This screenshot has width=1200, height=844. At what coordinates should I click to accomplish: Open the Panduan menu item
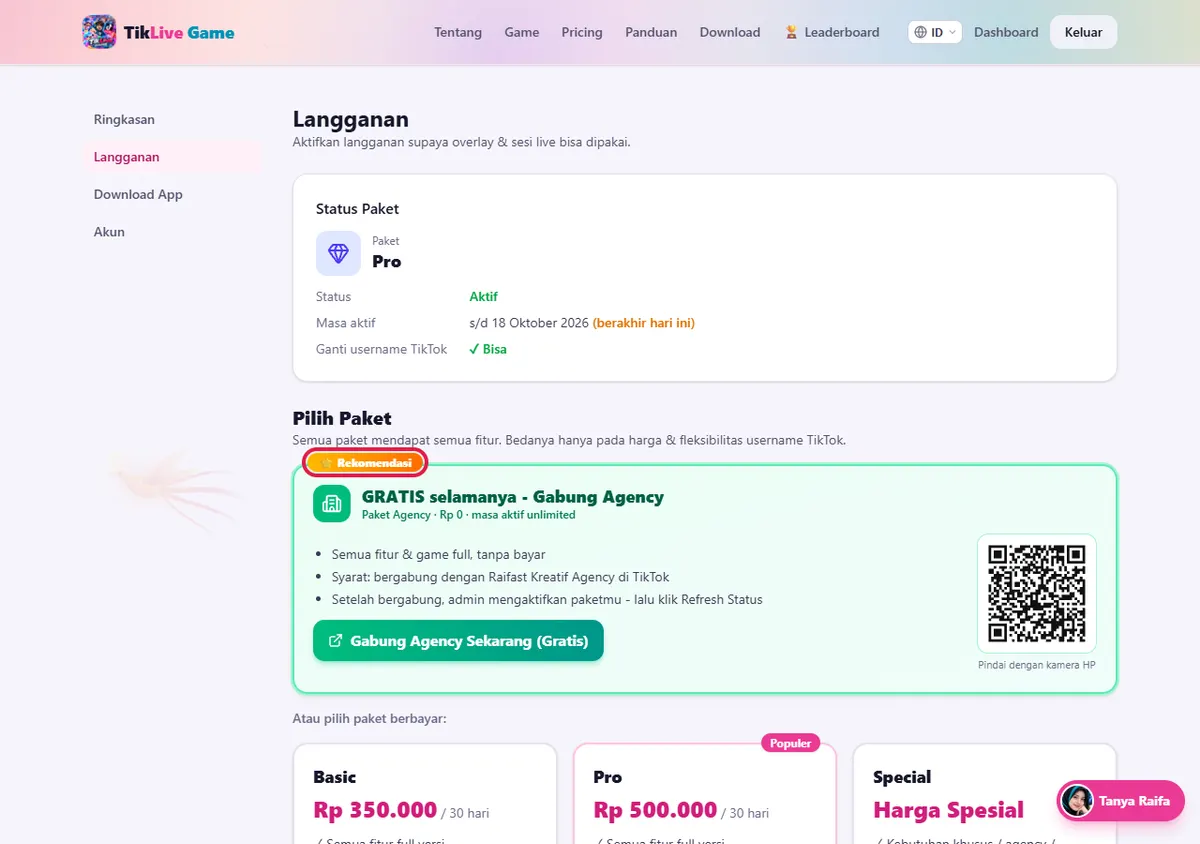pyautogui.click(x=651, y=32)
